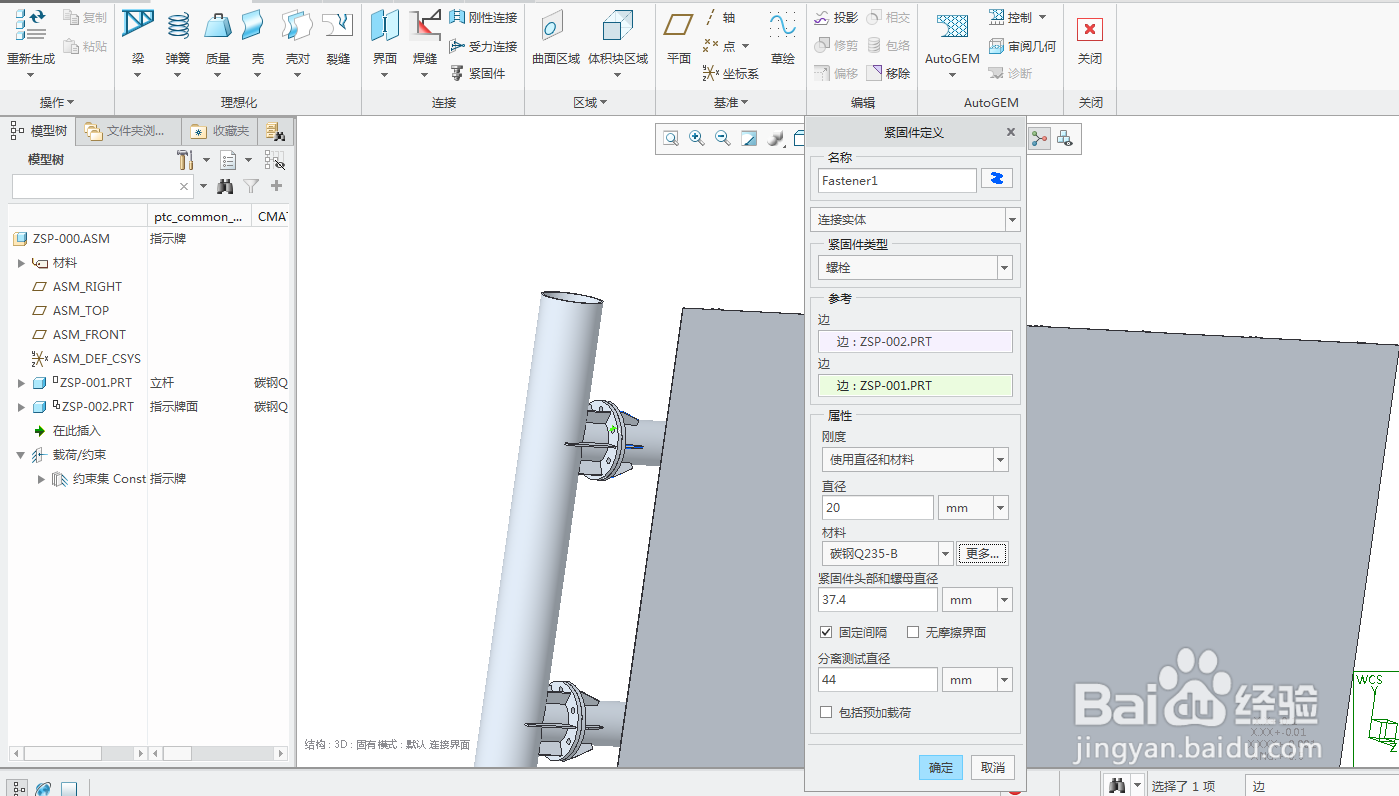Image resolution: width=1399 pixels, height=796 pixels.
Task: Select the 焊缝 (Weld) tool
Action: [425, 24]
